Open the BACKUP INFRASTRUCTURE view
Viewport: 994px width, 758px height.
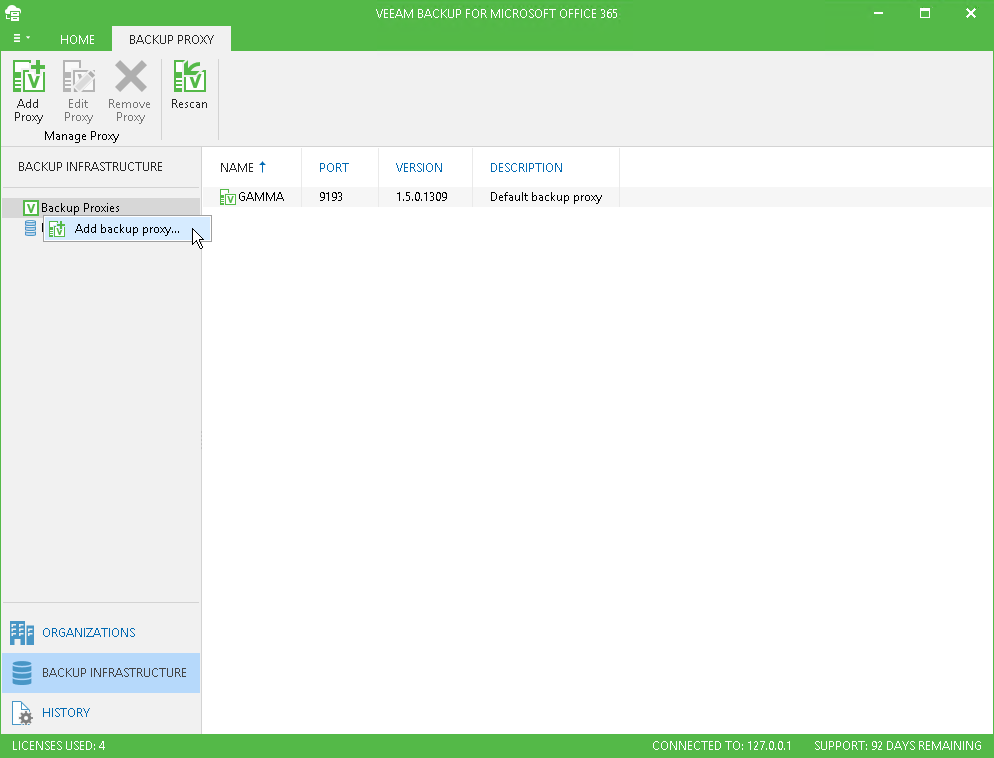pos(101,672)
